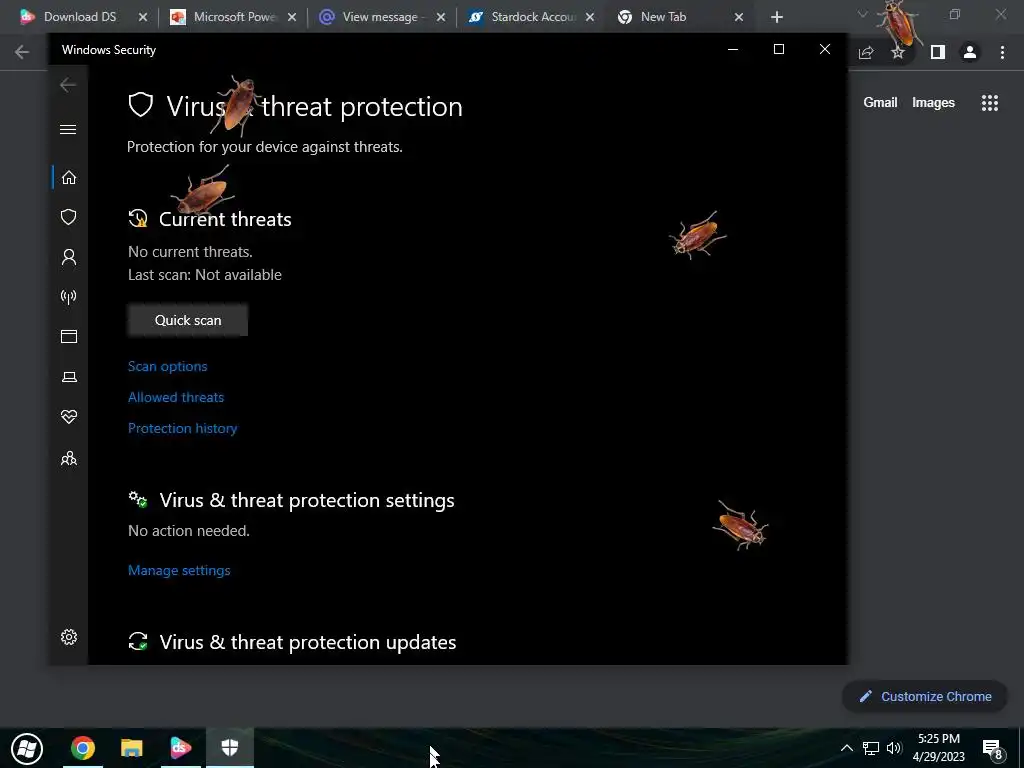
Task: Click Windows Security taskbar icon
Action: pos(230,748)
